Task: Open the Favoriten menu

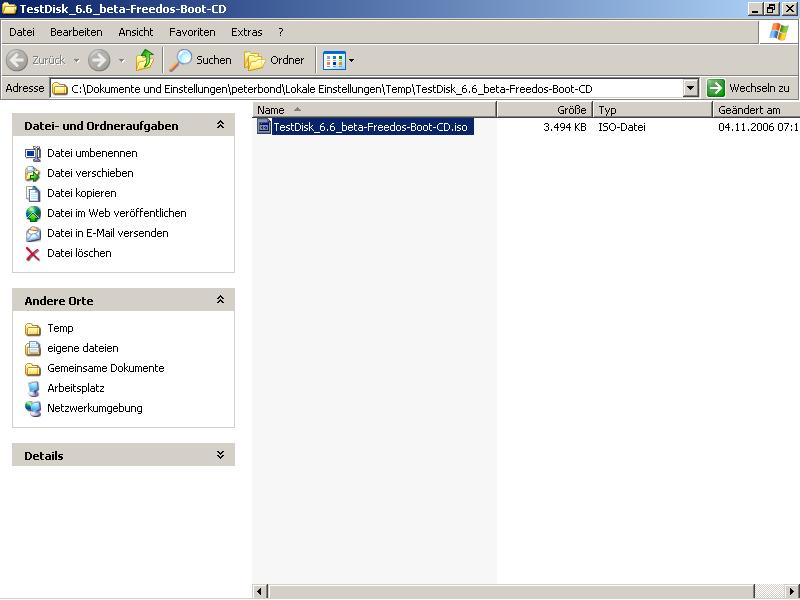Action: point(192,32)
